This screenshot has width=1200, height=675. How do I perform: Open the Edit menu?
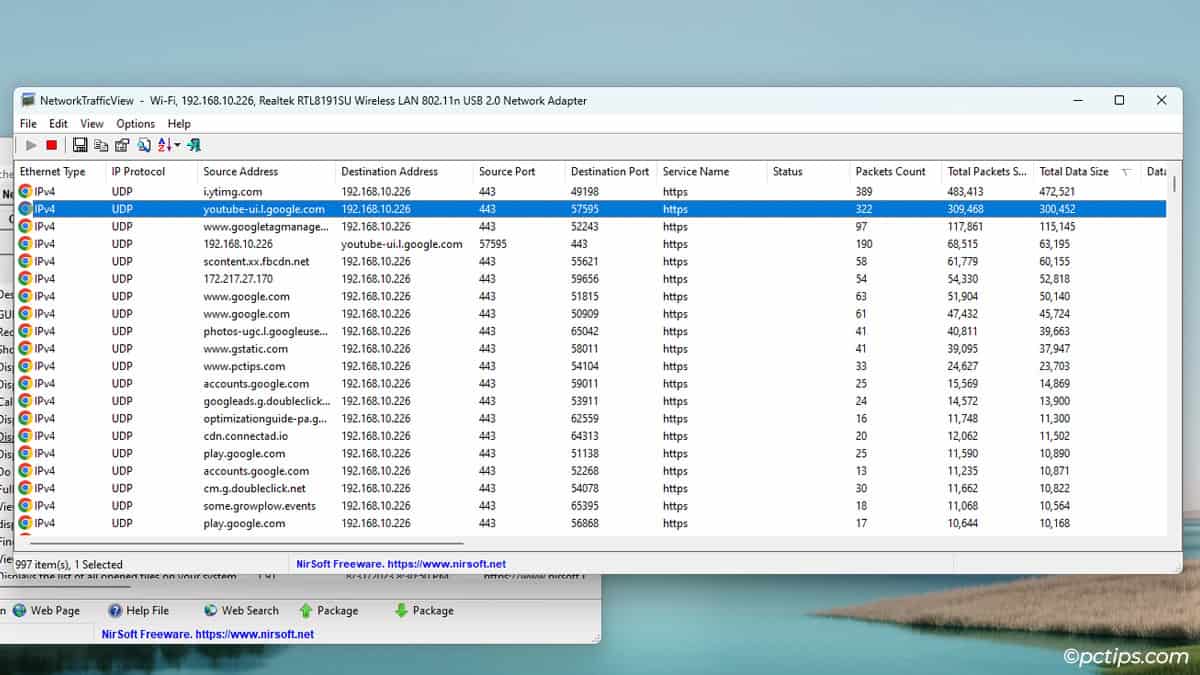59,124
